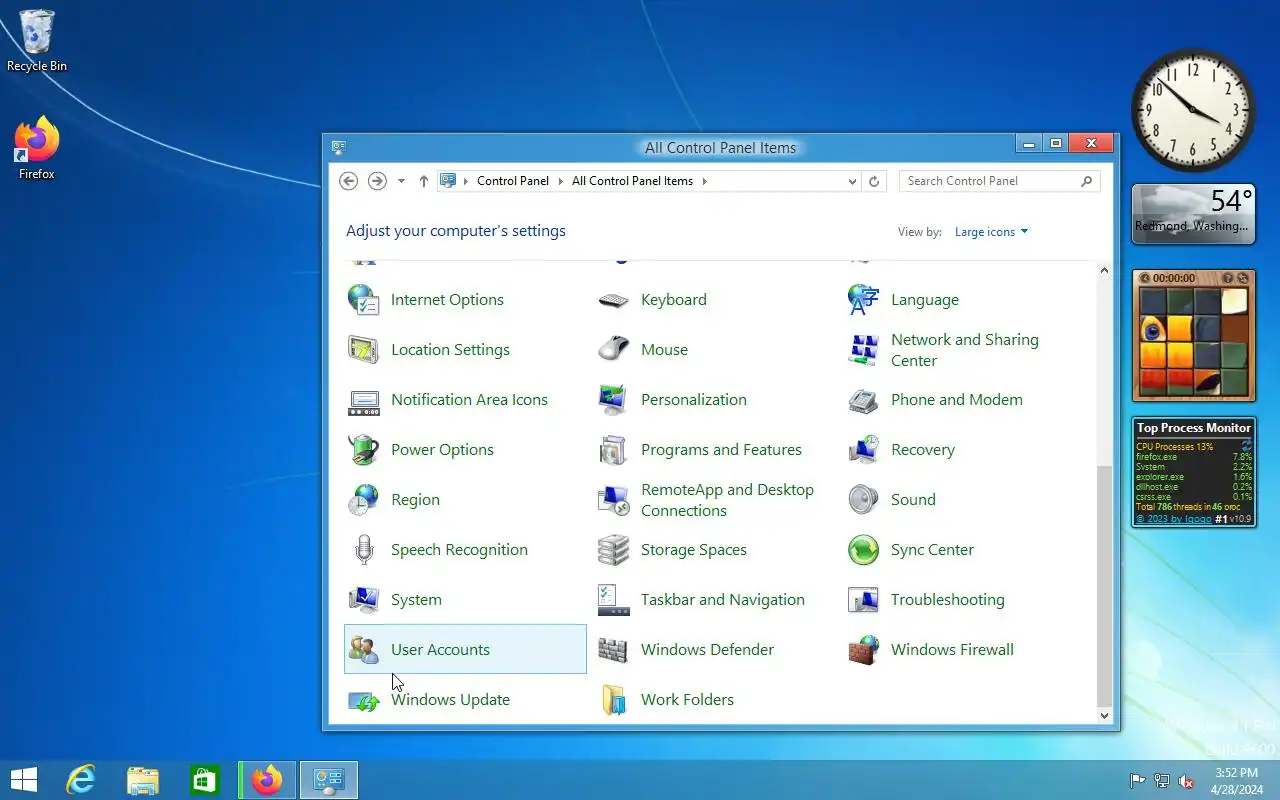Click the muted volume tray icon
Screen dimensions: 1280x800
(x=1186, y=781)
